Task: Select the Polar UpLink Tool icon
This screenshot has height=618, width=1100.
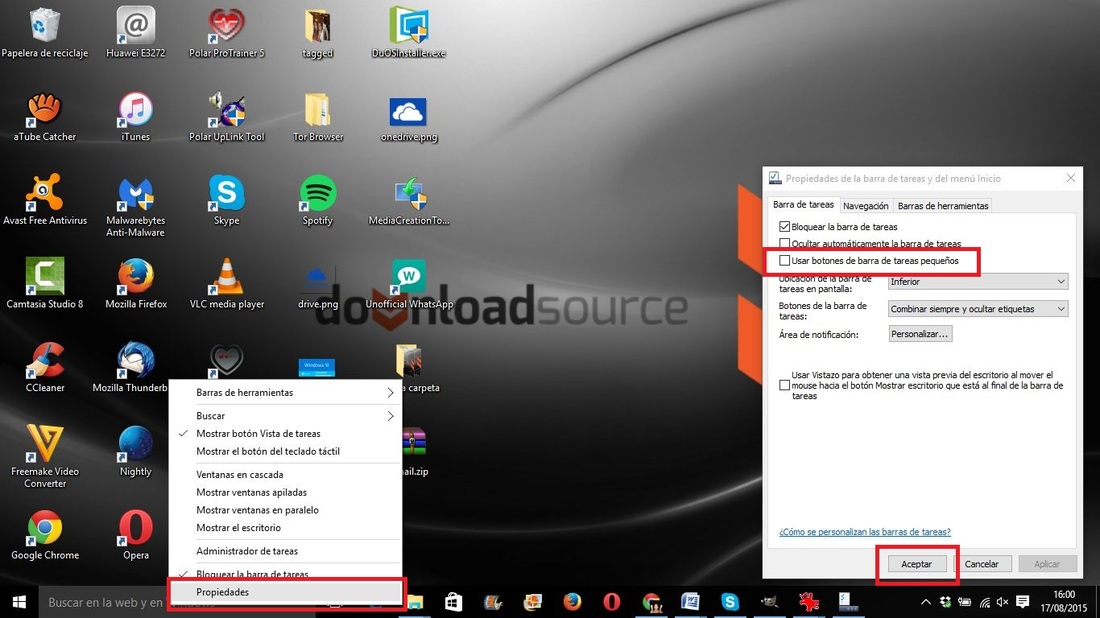Action: click(227, 116)
